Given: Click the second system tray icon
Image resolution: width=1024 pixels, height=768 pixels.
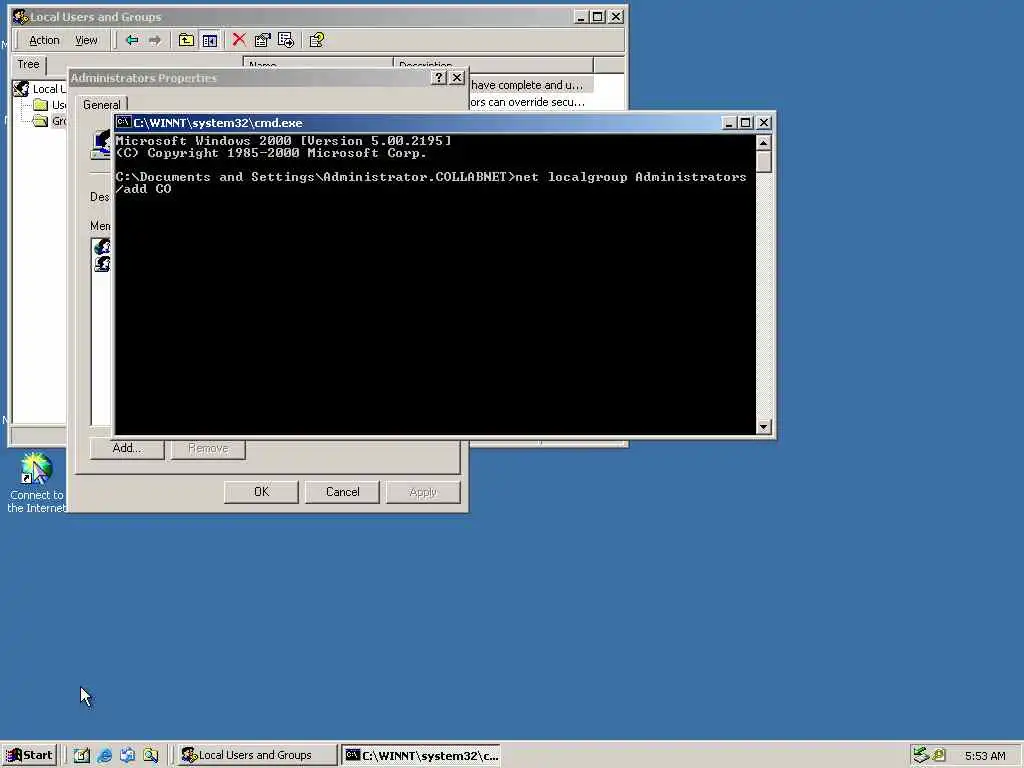Looking at the screenshot, I should 939,755.
